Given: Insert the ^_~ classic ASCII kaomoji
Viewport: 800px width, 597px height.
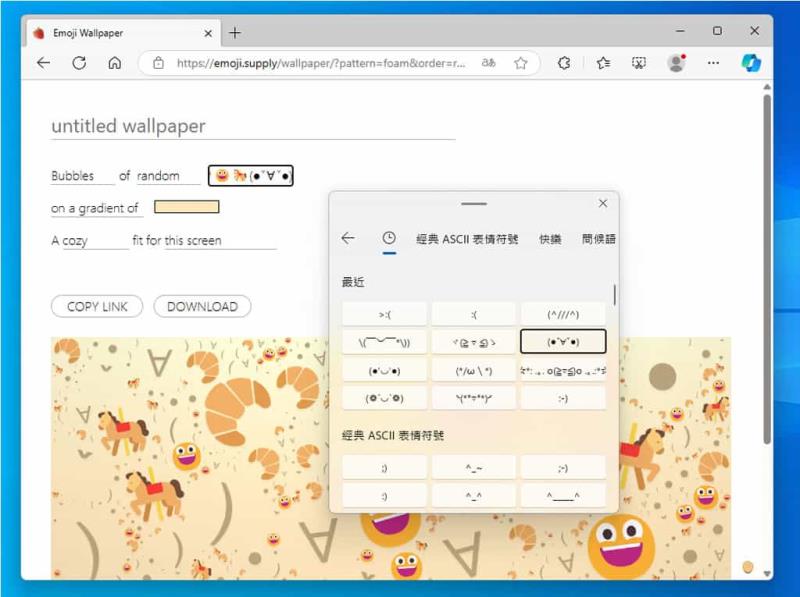Looking at the screenshot, I should click(x=474, y=467).
